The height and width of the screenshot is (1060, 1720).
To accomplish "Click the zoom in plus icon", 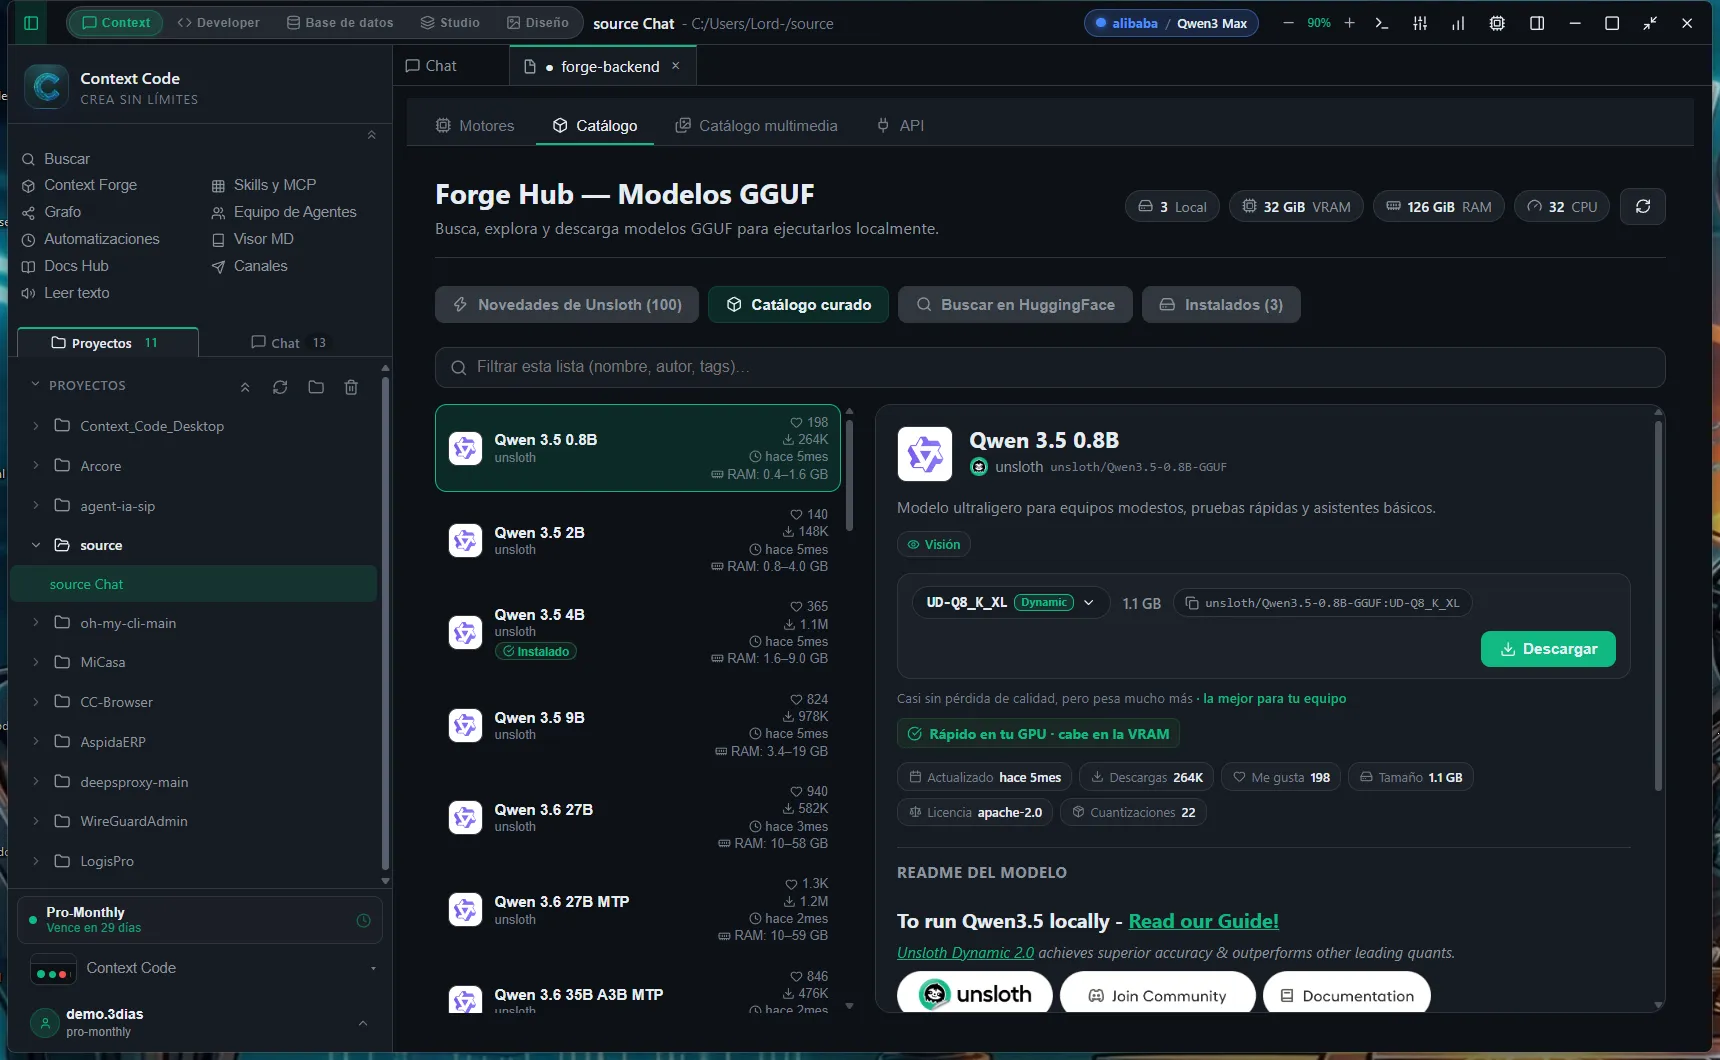I will tap(1349, 23).
